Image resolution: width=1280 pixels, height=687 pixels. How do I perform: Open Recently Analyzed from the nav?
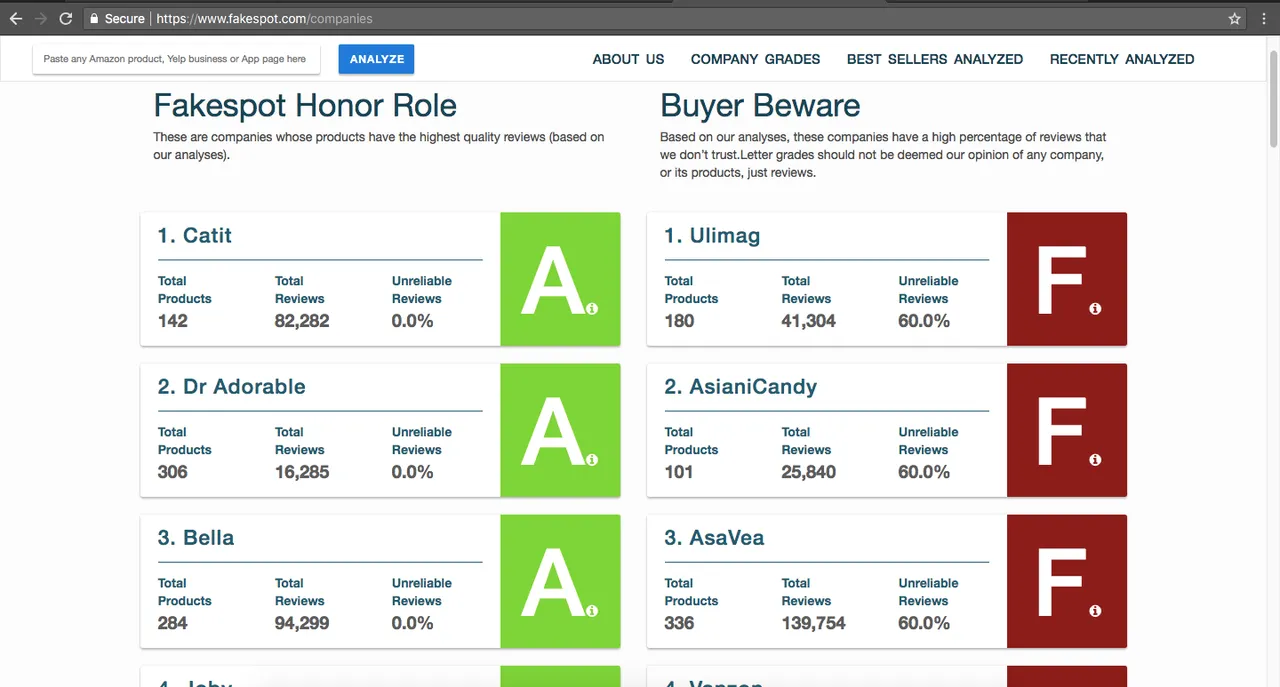click(x=1122, y=59)
